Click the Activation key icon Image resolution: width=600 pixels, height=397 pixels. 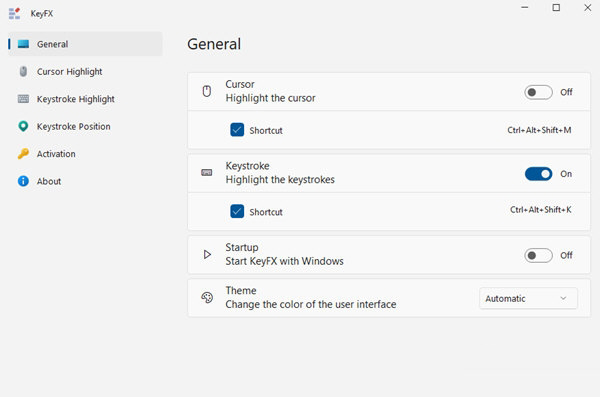(x=23, y=154)
